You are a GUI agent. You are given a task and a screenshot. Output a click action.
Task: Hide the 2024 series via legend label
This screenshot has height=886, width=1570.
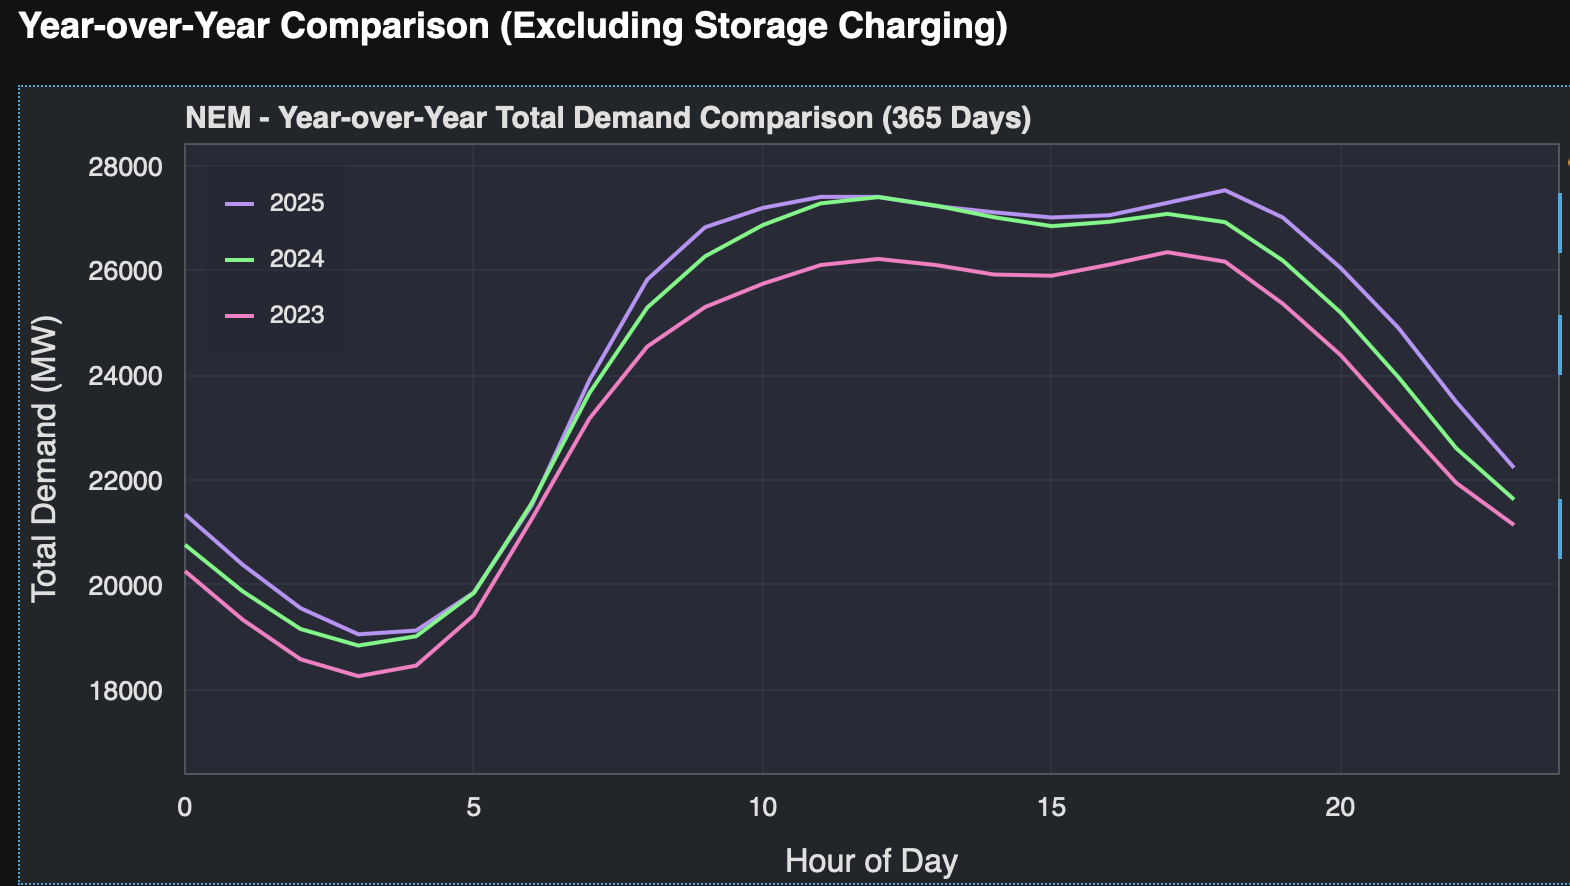point(296,259)
